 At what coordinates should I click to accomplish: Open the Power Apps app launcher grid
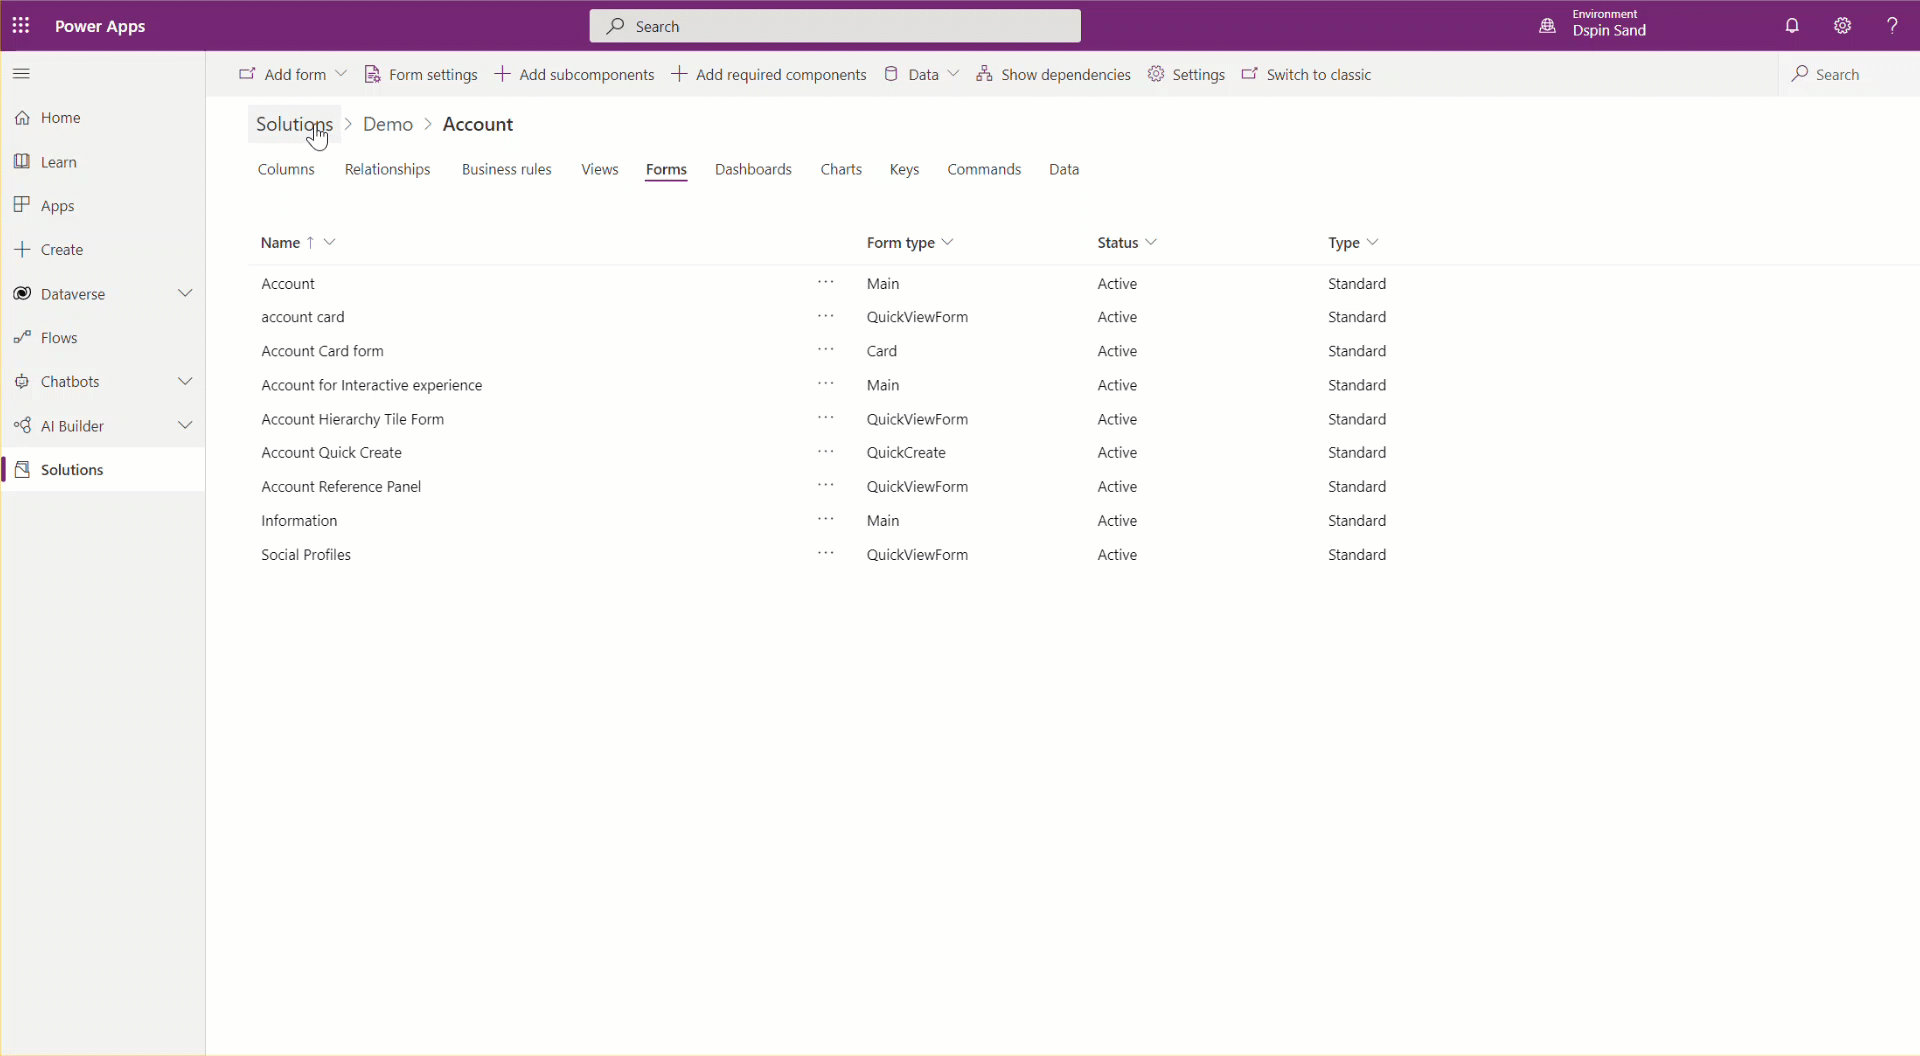point(21,26)
